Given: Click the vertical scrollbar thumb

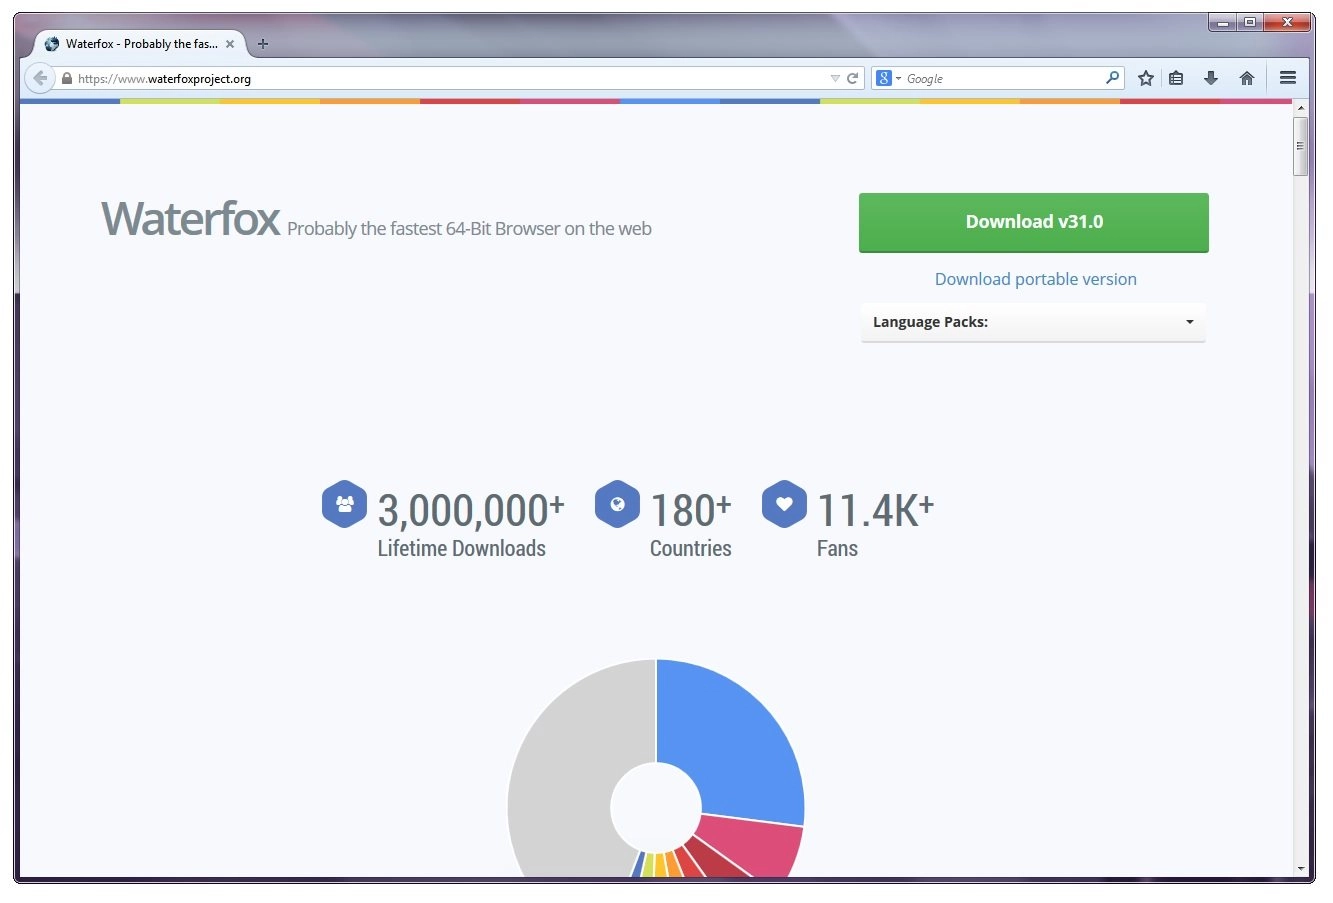Looking at the screenshot, I should point(1300,146).
